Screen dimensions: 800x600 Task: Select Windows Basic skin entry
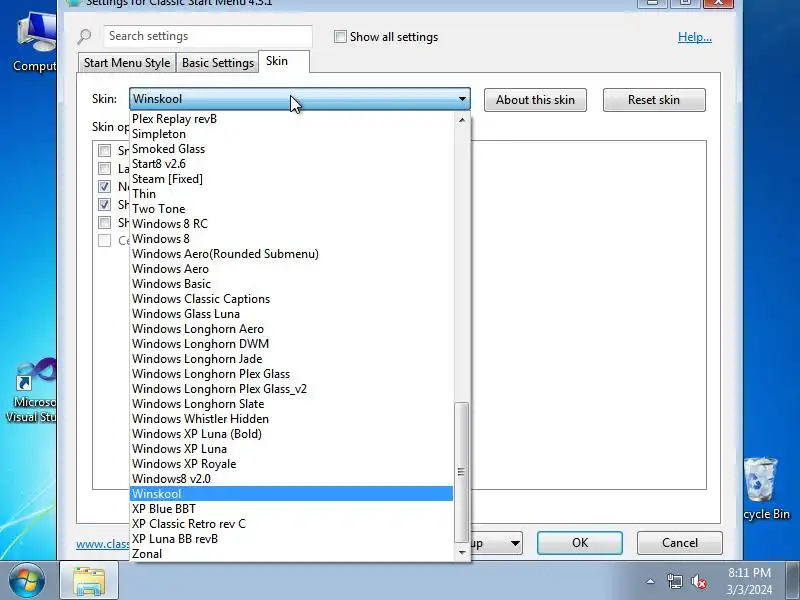(292, 284)
